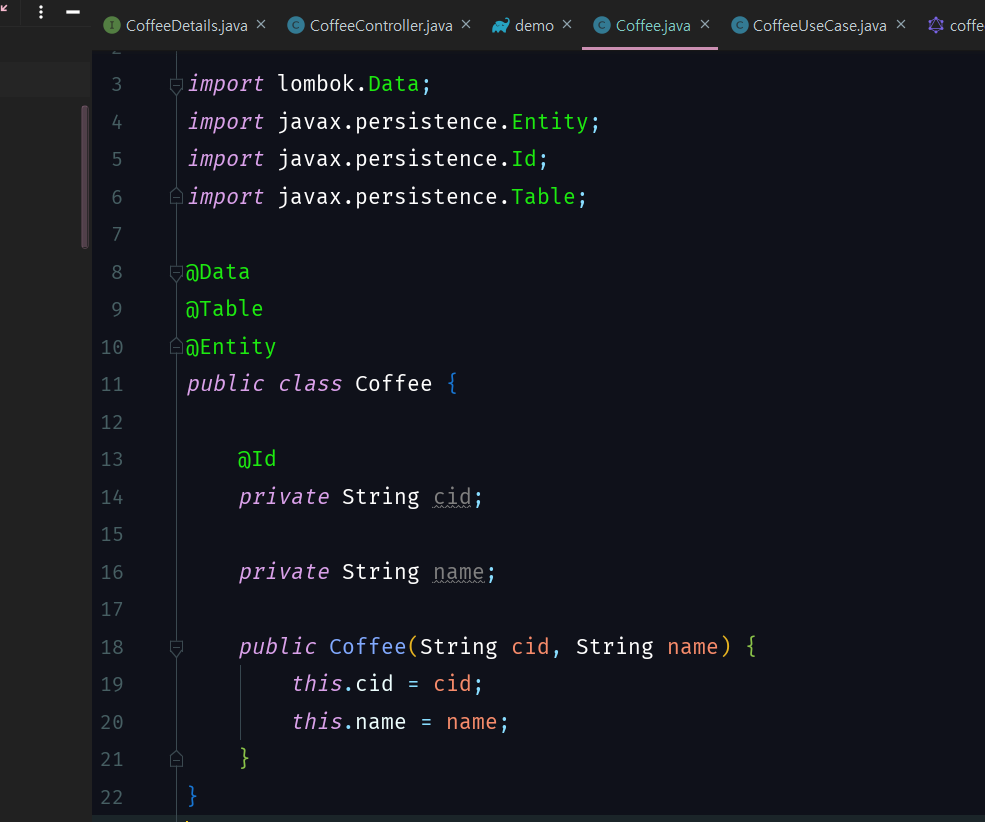
Task: Collapse the @Data annotation fold region
Action: tap(176, 271)
